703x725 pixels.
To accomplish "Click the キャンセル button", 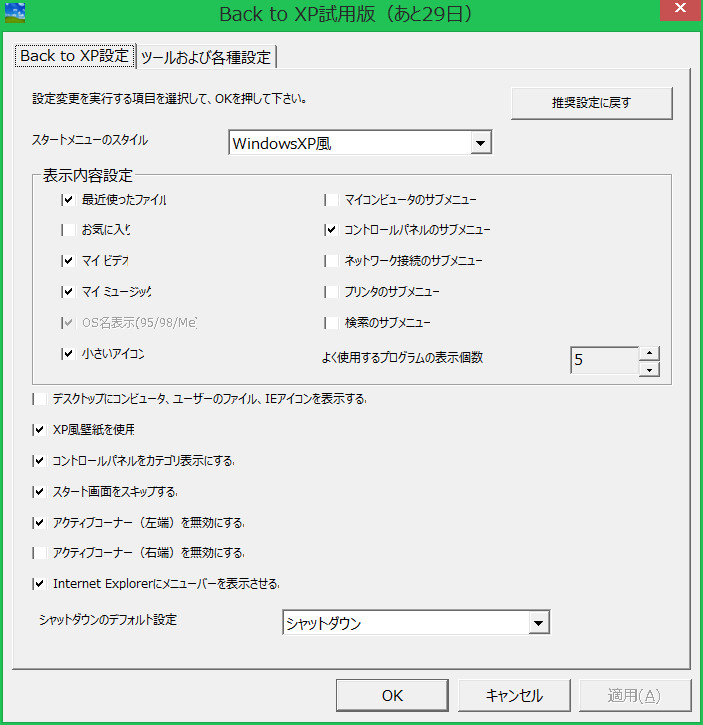I will click(514, 695).
